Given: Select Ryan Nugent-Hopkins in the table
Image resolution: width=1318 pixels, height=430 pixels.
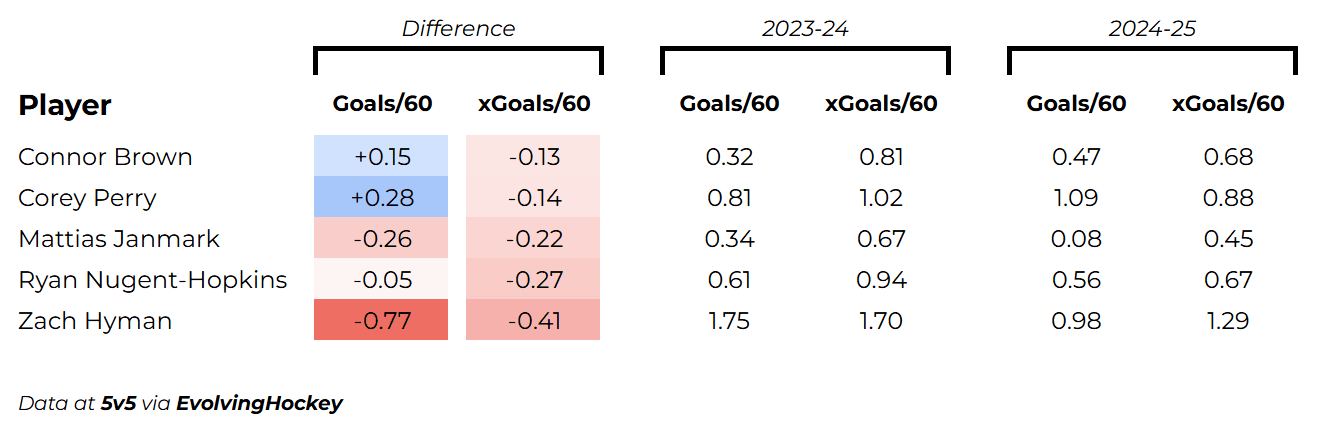Looking at the screenshot, I should 152,280.
